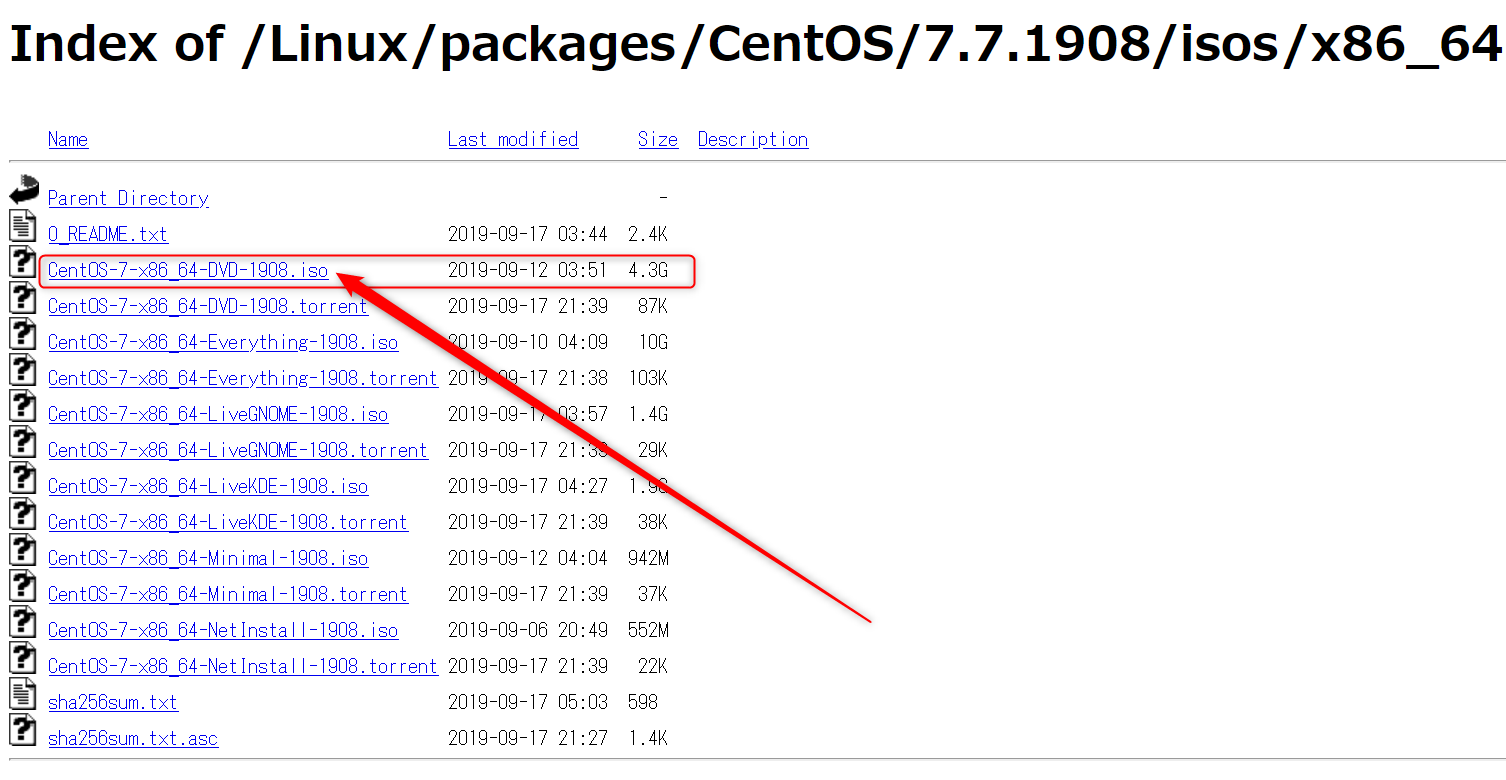Click the icon beside CentOS-7-x86_64-LiveGNOME-1908.iso
The image size is (1506, 780).
click(x=22, y=405)
